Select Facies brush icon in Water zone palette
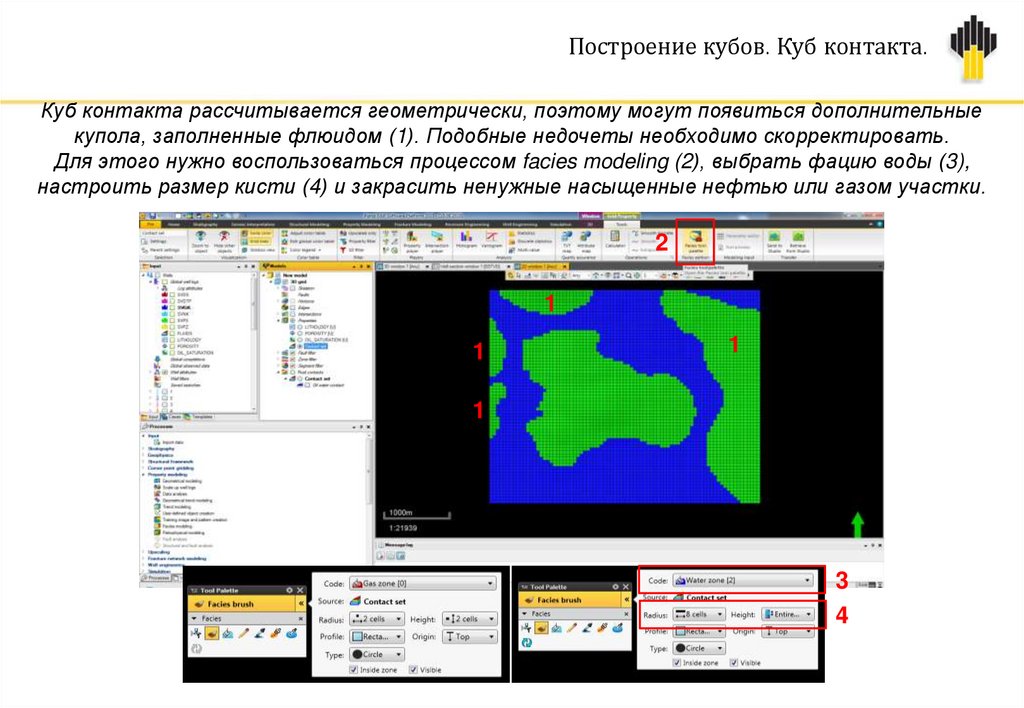This screenshot has height=708, width=1024. point(541,628)
